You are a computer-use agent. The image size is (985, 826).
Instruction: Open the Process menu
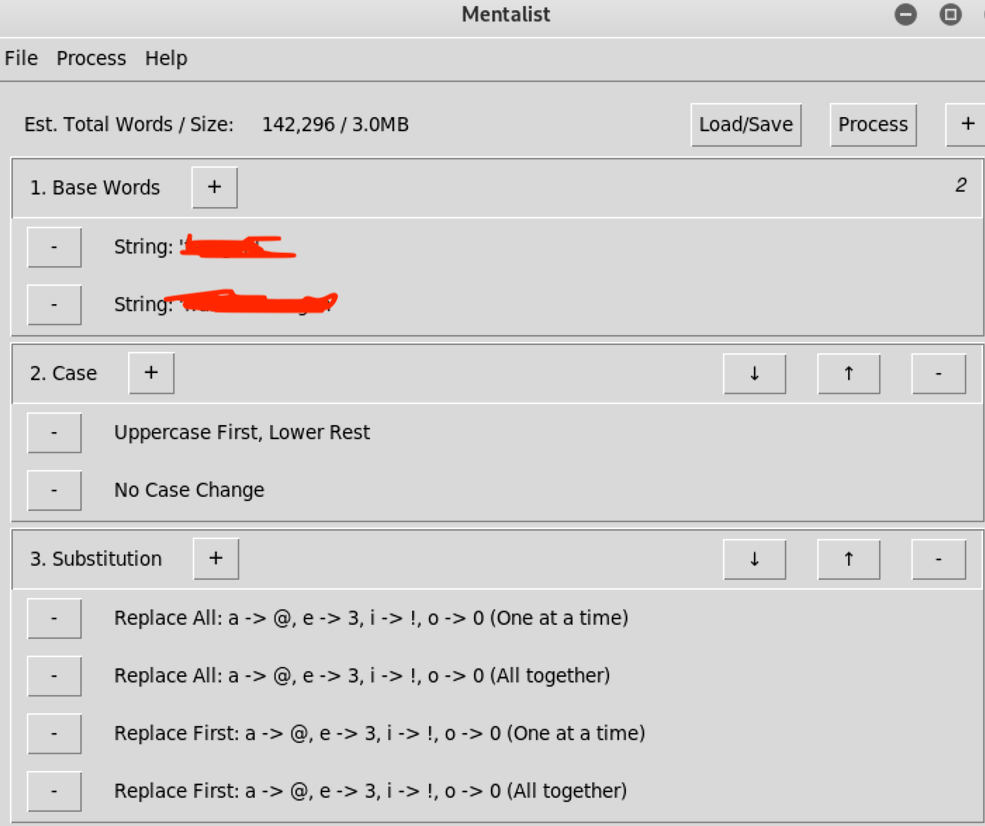point(91,58)
